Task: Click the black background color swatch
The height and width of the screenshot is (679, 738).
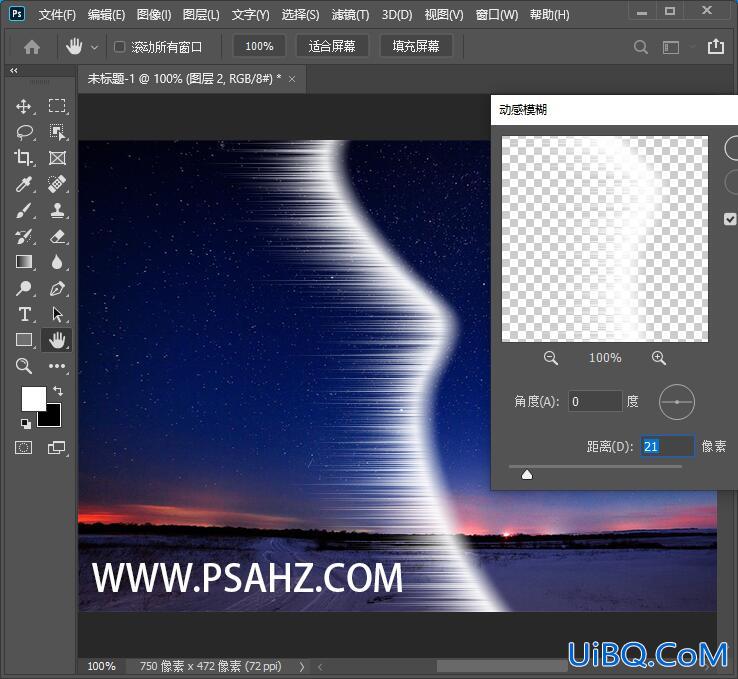Action: (53, 418)
